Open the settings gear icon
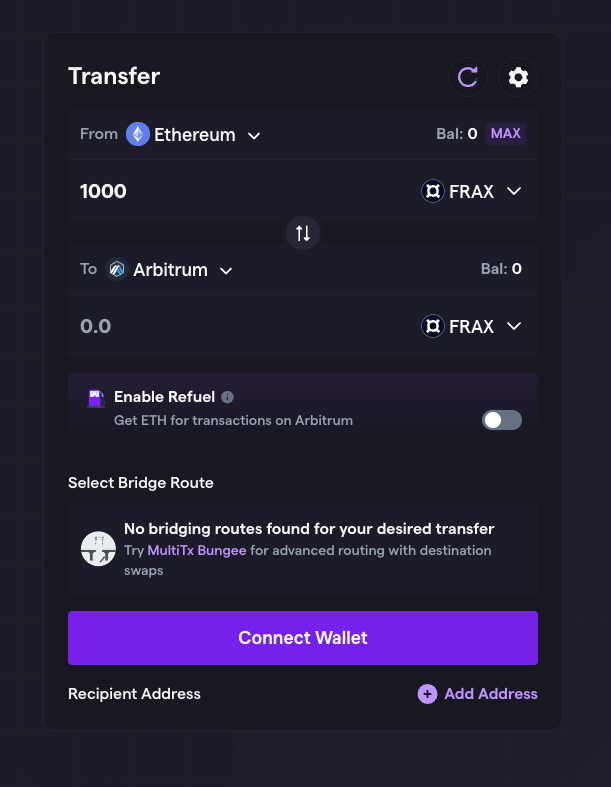Viewport: 611px width, 787px height. 518,77
